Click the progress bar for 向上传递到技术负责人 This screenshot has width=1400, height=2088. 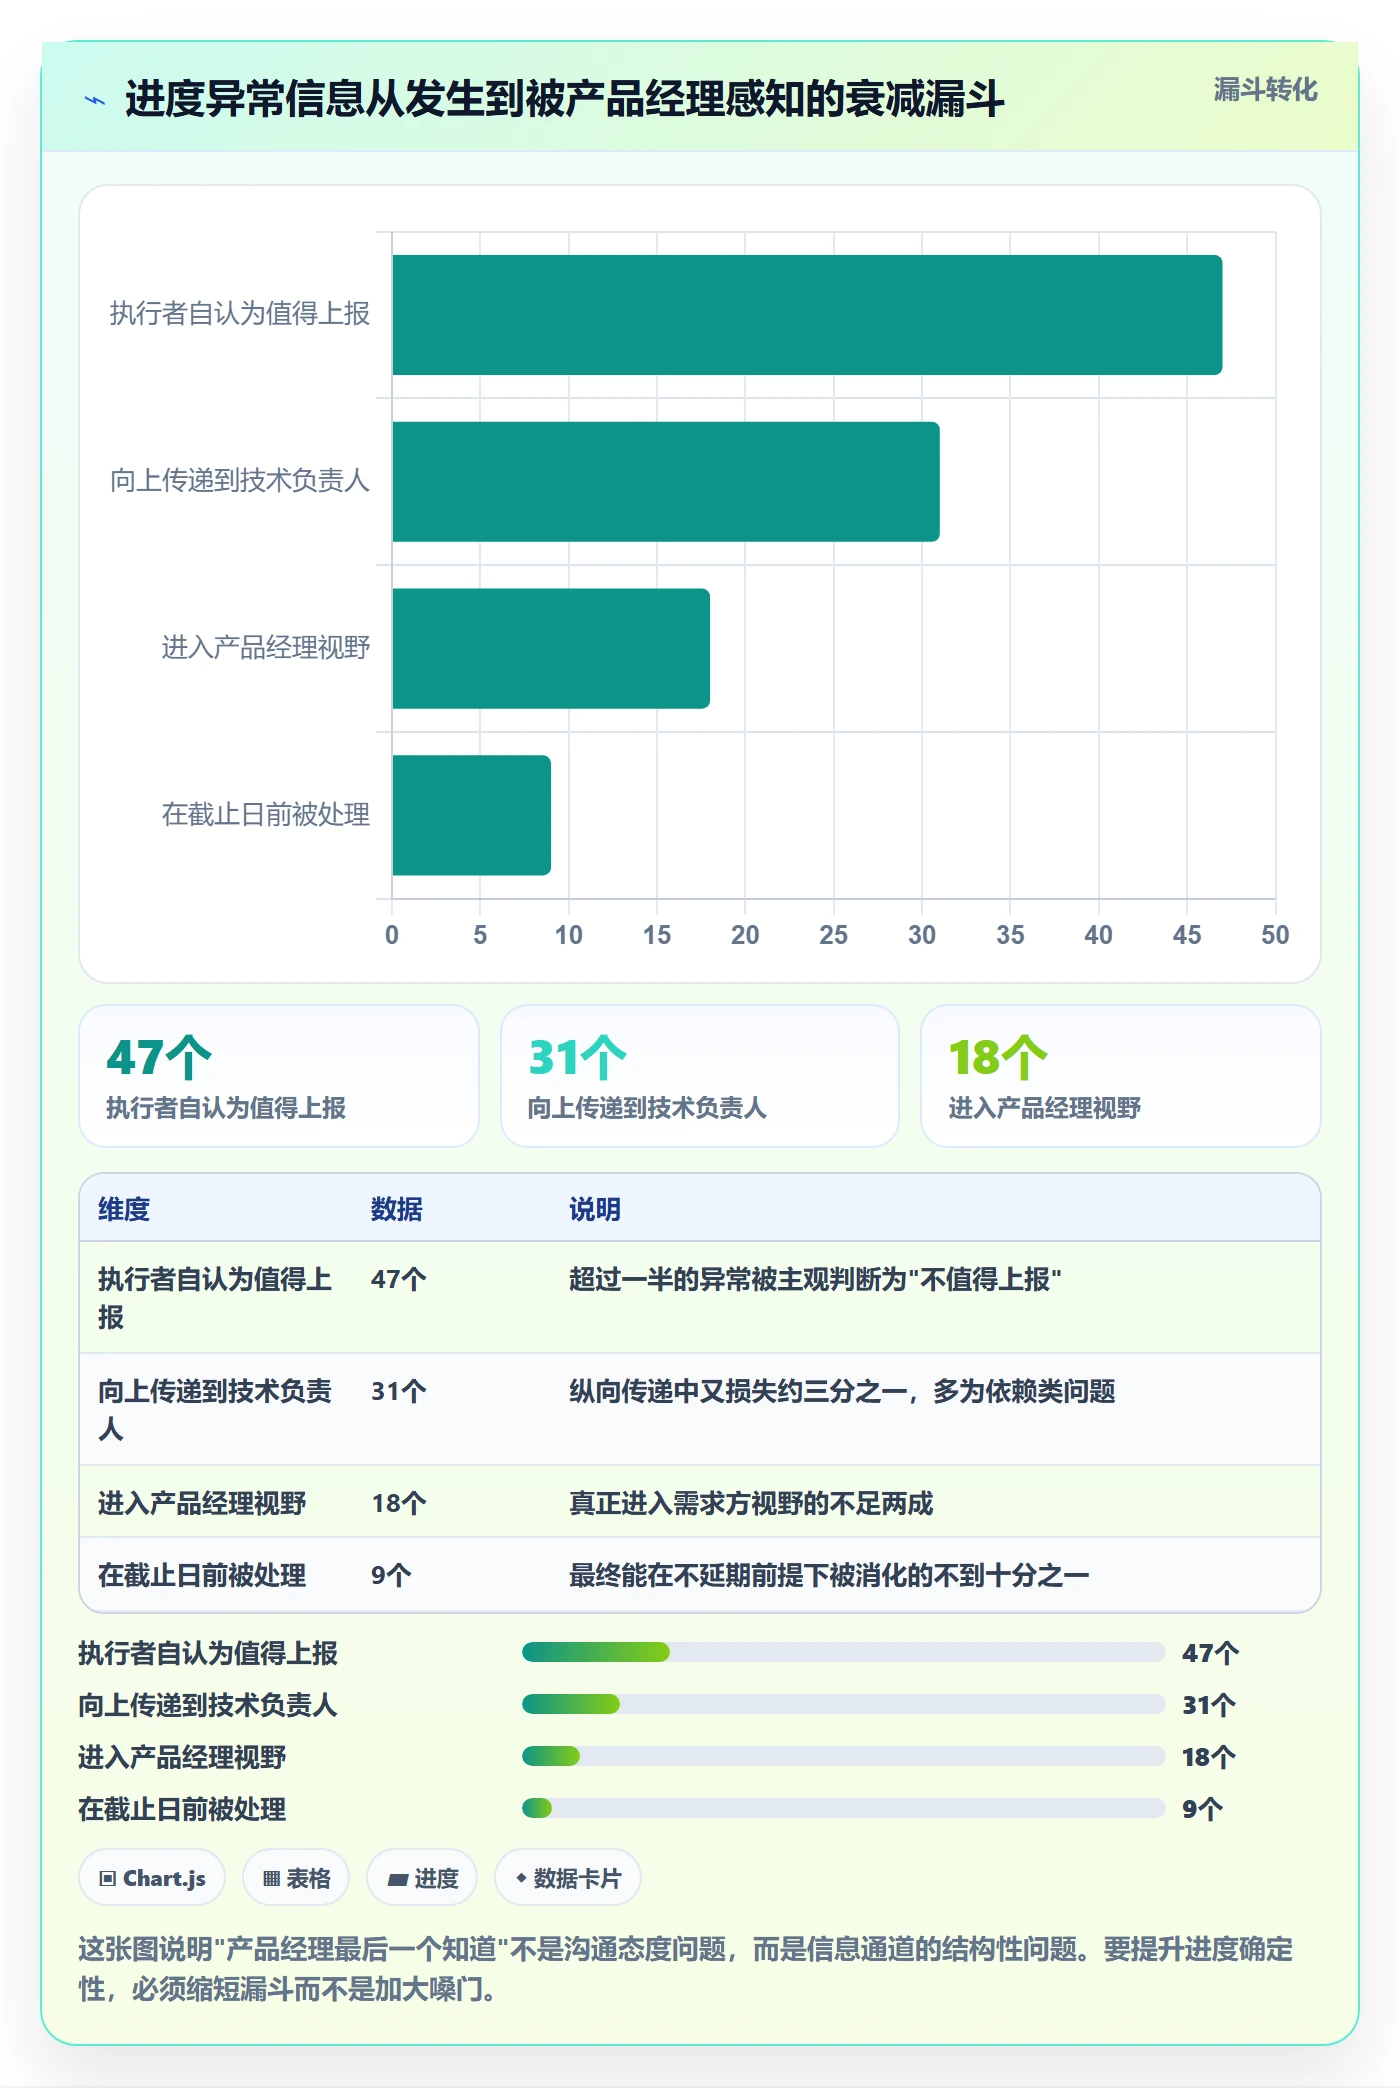843,1704
